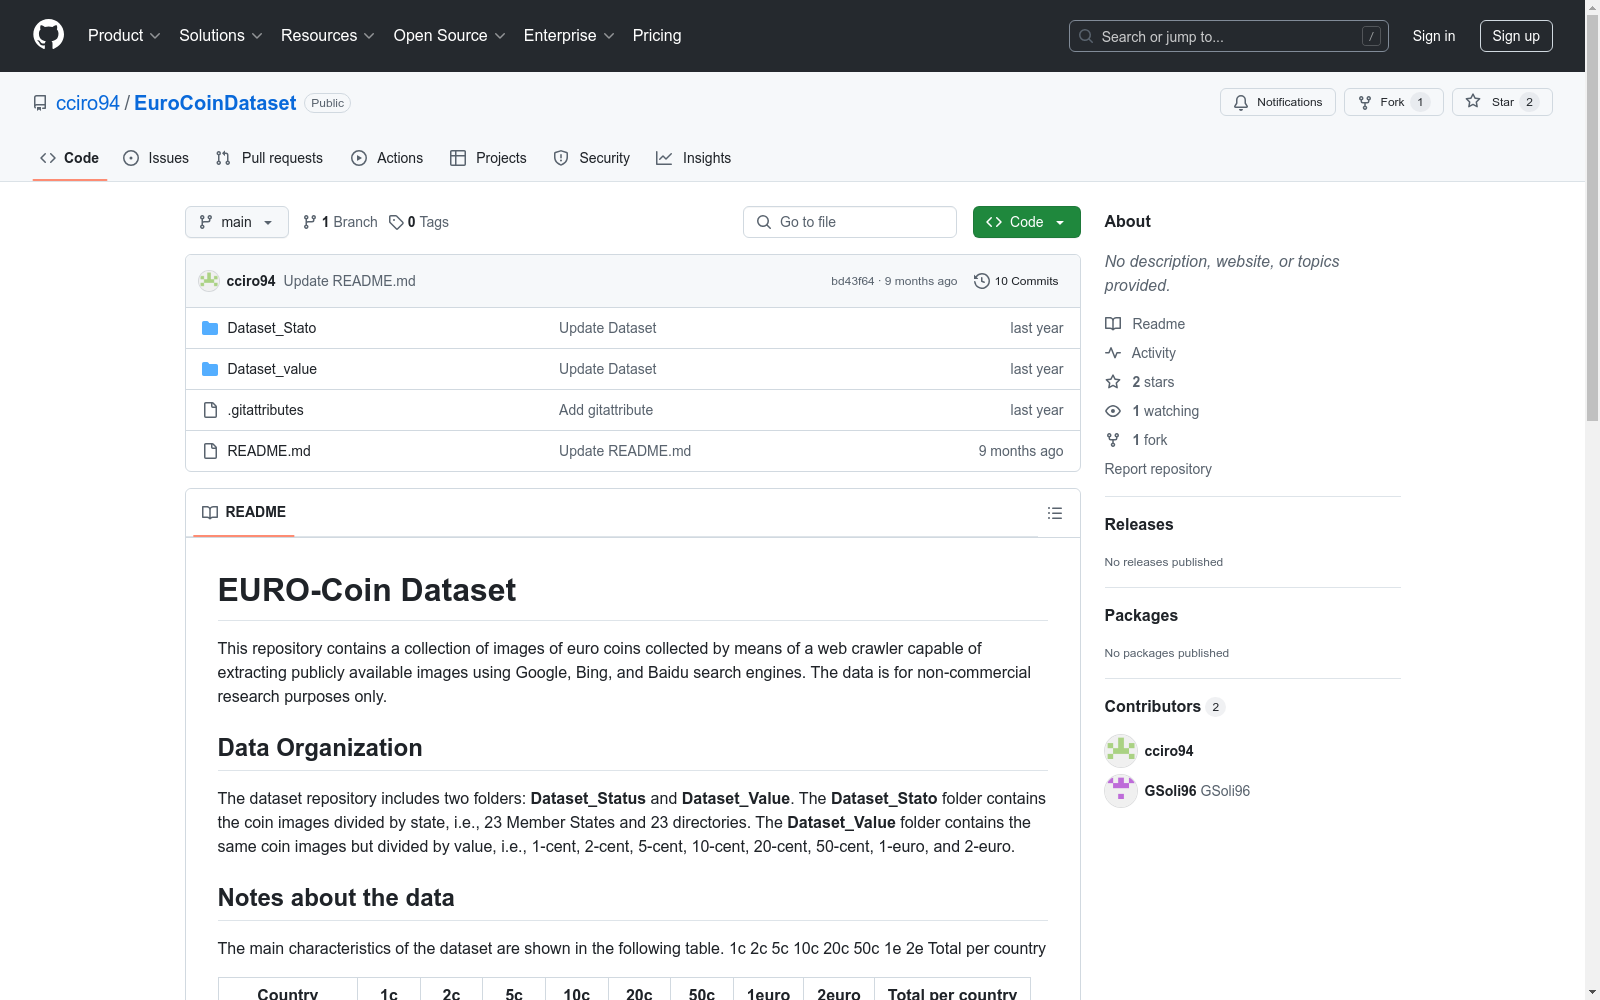Click the commits history clock icon
The image size is (1600, 1000).
click(982, 281)
